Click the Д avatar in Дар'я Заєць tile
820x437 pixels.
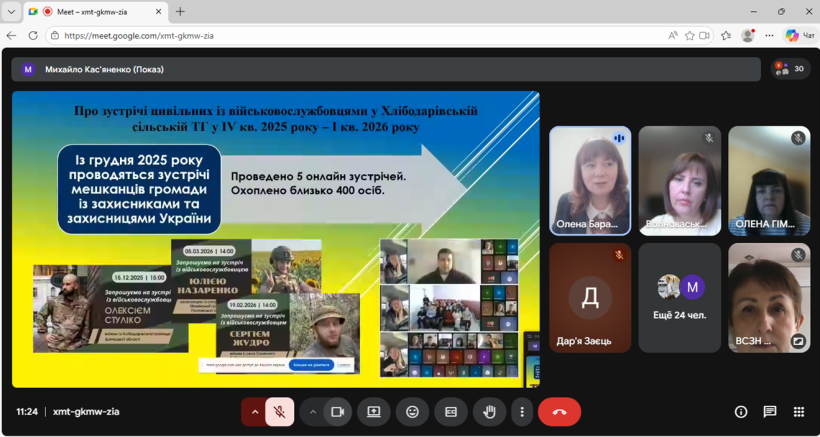click(x=590, y=297)
